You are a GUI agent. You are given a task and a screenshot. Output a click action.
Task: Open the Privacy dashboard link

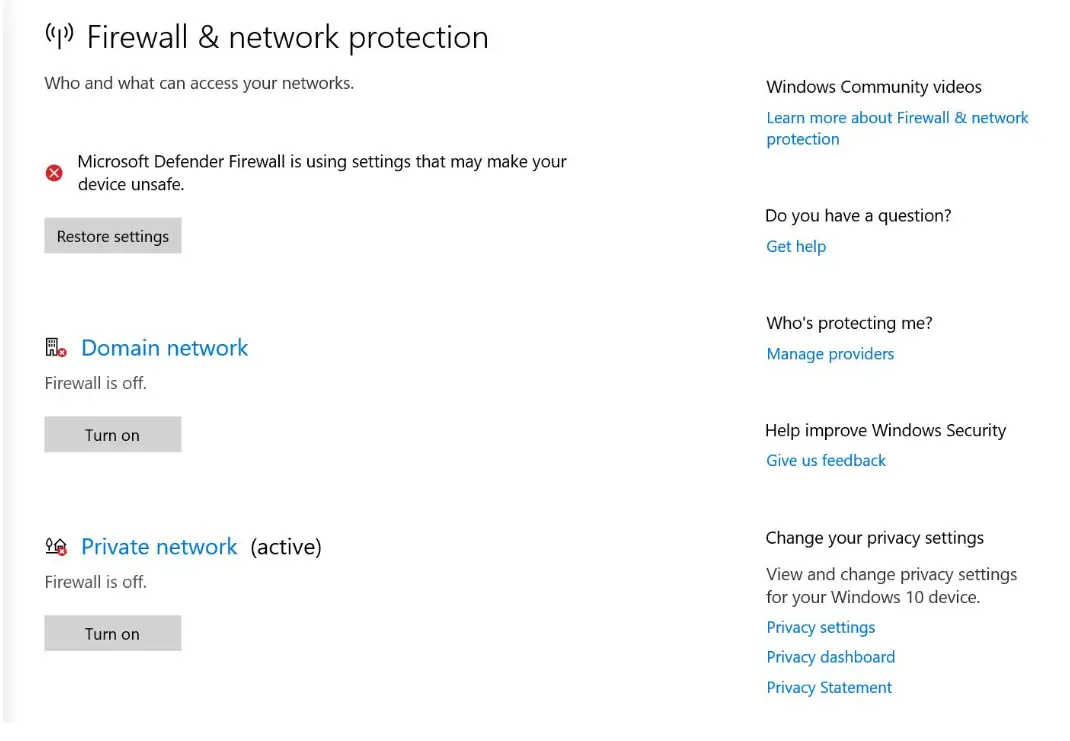tap(830, 657)
